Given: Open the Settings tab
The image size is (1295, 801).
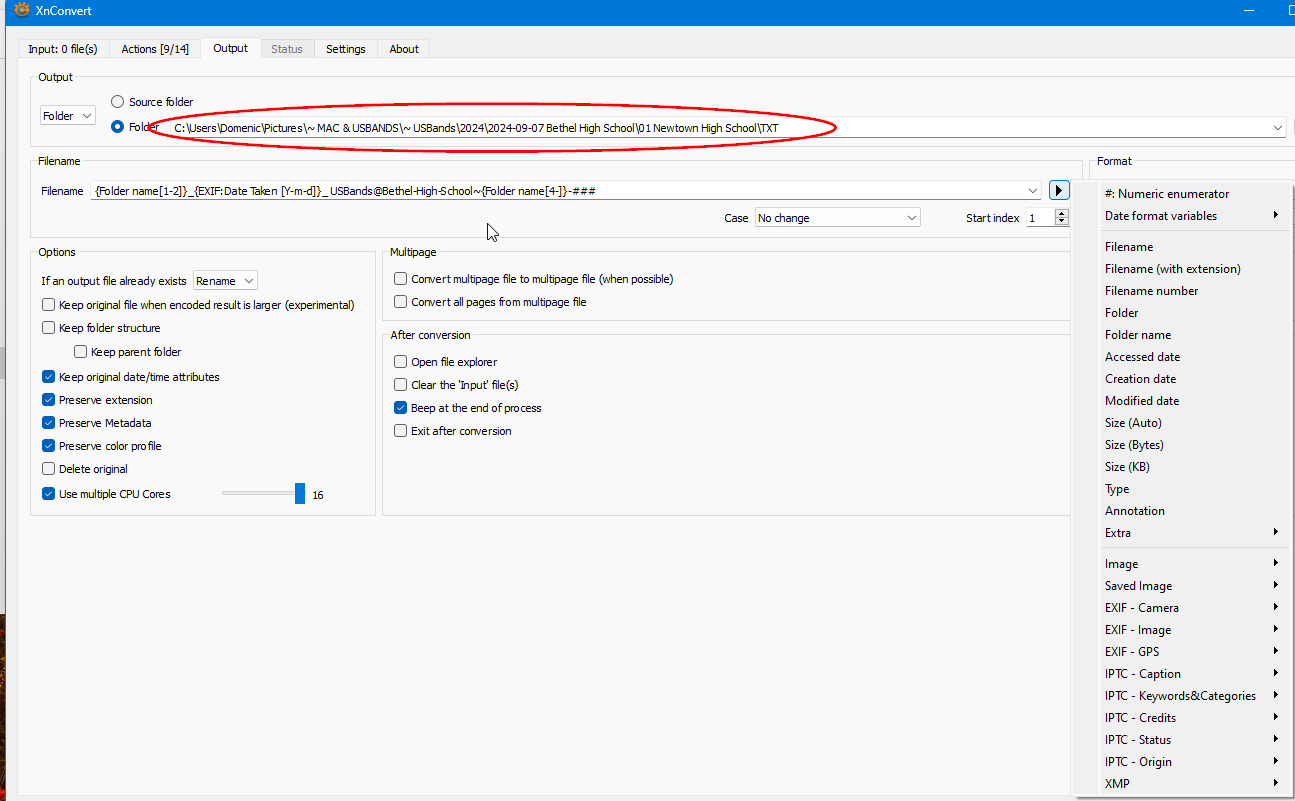Looking at the screenshot, I should [x=346, y=49].
